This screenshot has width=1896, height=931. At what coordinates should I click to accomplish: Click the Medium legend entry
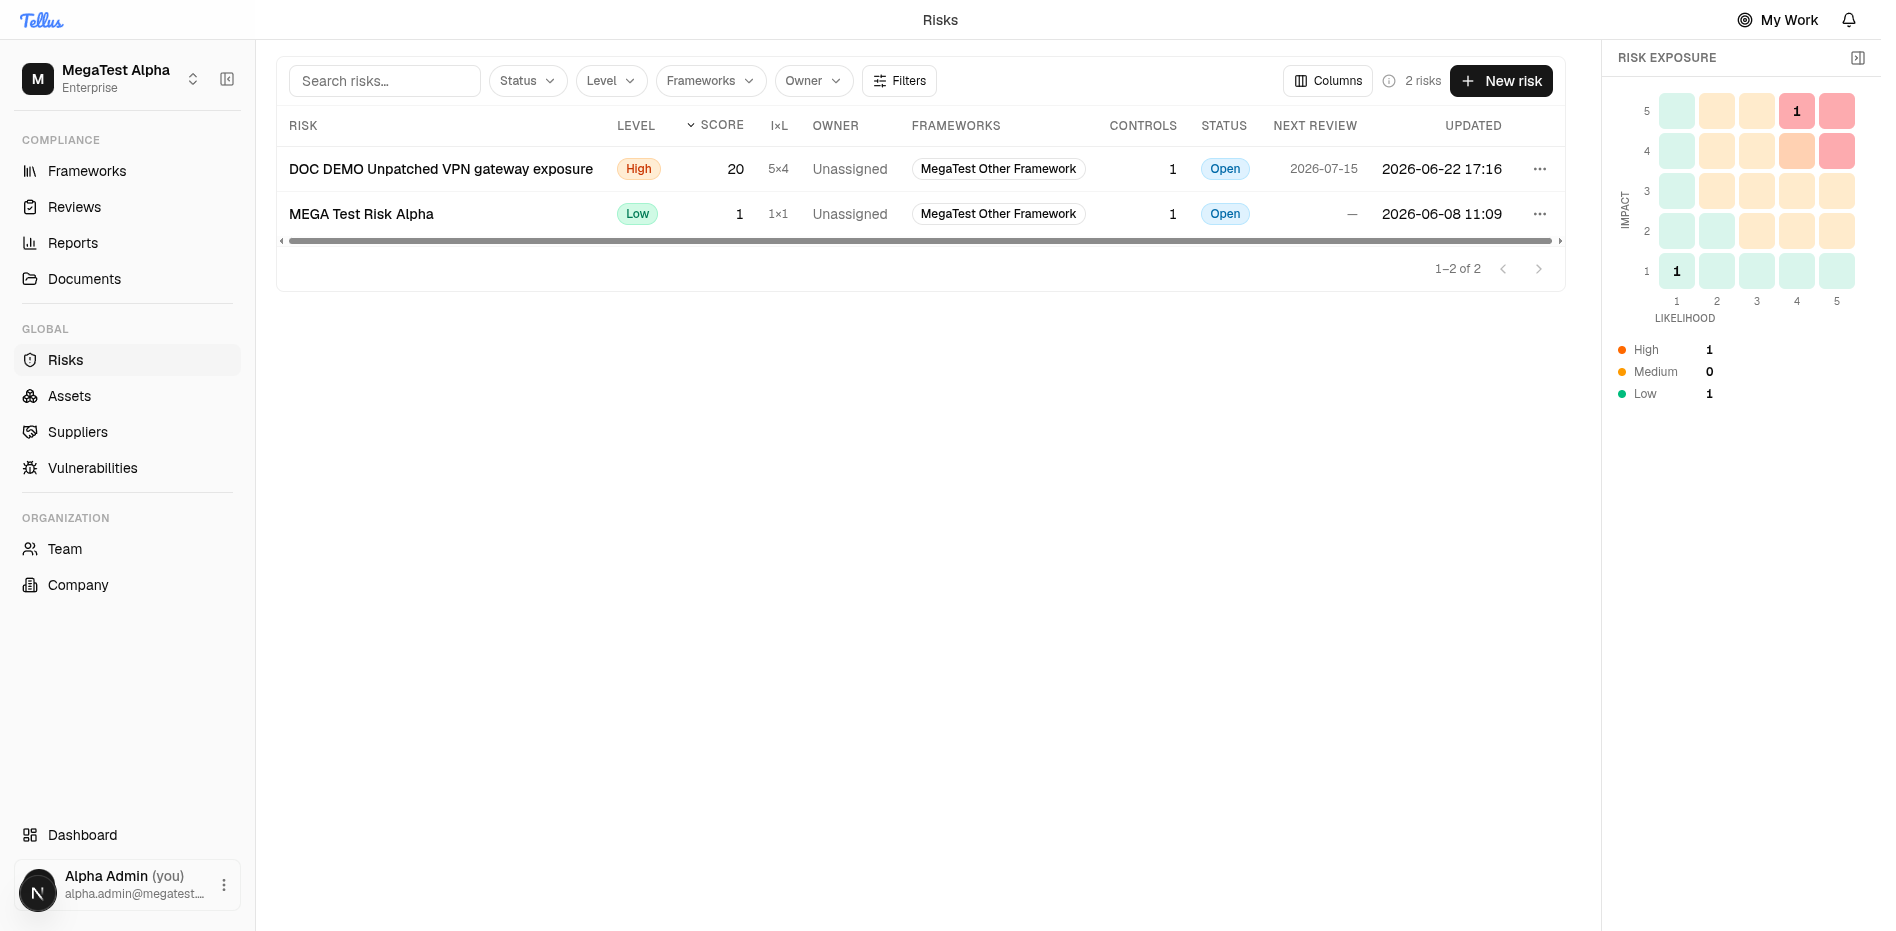tap(1665, 372)
